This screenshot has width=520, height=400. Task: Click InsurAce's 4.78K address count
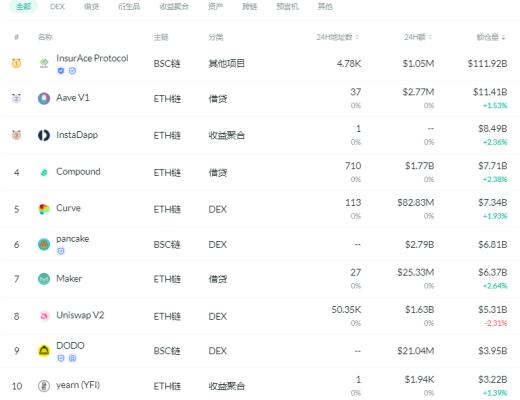(x=349, y=63)
